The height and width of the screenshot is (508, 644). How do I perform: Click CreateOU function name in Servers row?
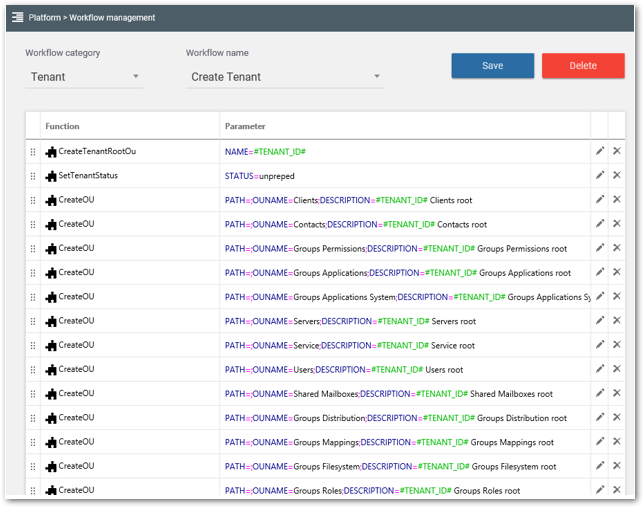[x=76, y=321]
